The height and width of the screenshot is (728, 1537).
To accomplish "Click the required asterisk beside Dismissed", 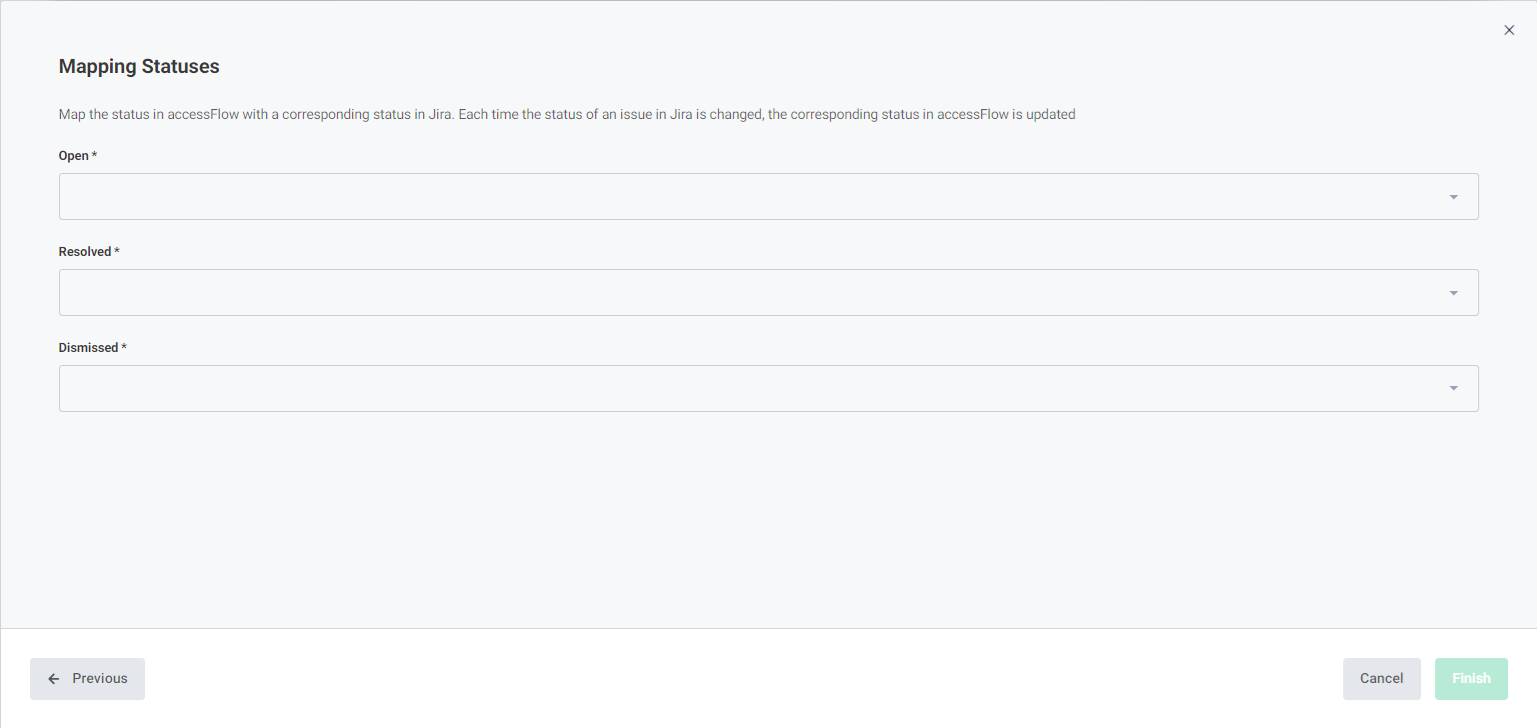I will point(124,347).
